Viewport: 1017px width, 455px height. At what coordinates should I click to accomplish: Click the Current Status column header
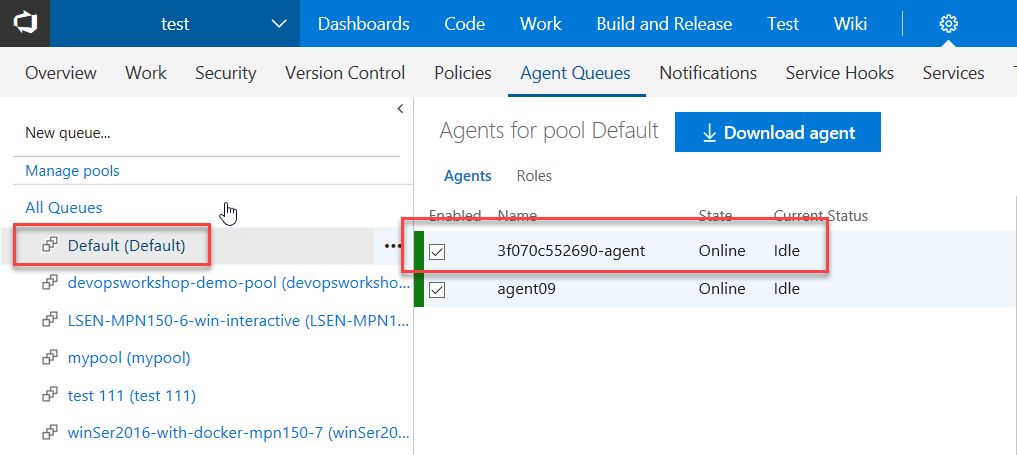click(x=820, y=216)
